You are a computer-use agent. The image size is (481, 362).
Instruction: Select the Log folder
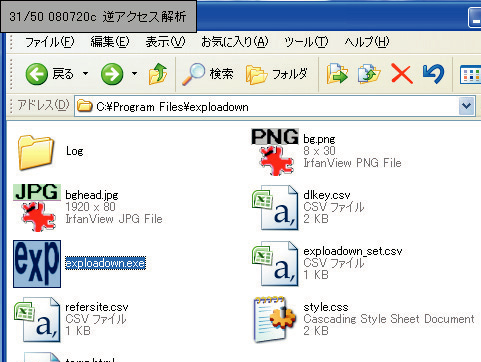tap(36, 152)
